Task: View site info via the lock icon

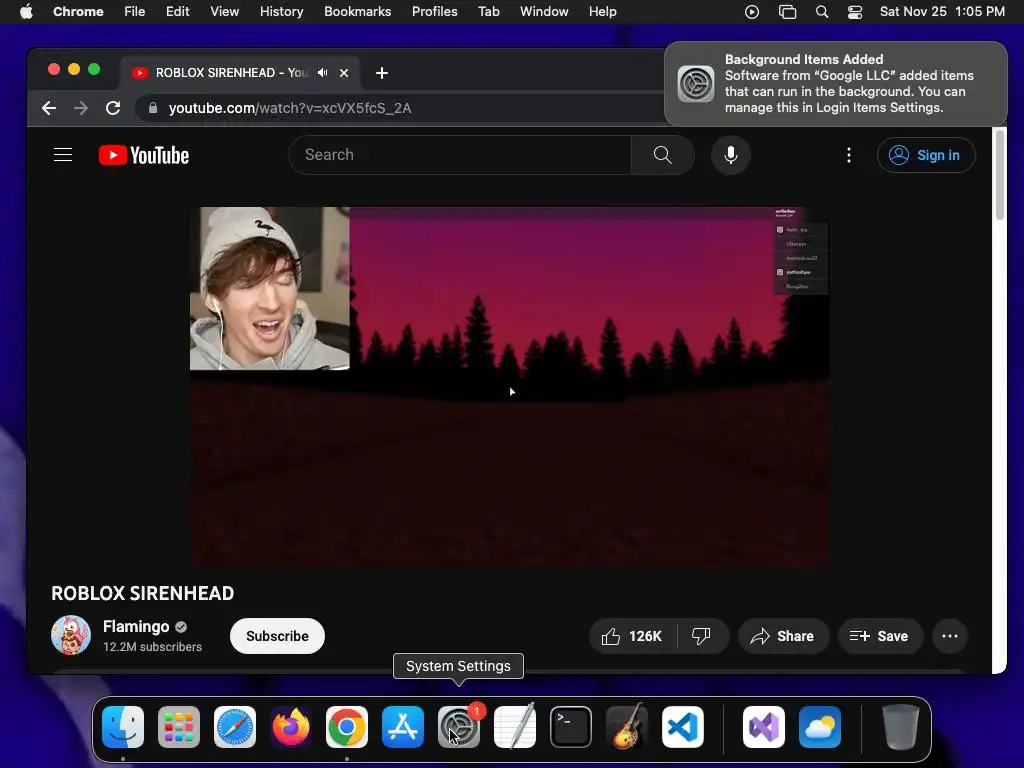Action: (153, 108)
